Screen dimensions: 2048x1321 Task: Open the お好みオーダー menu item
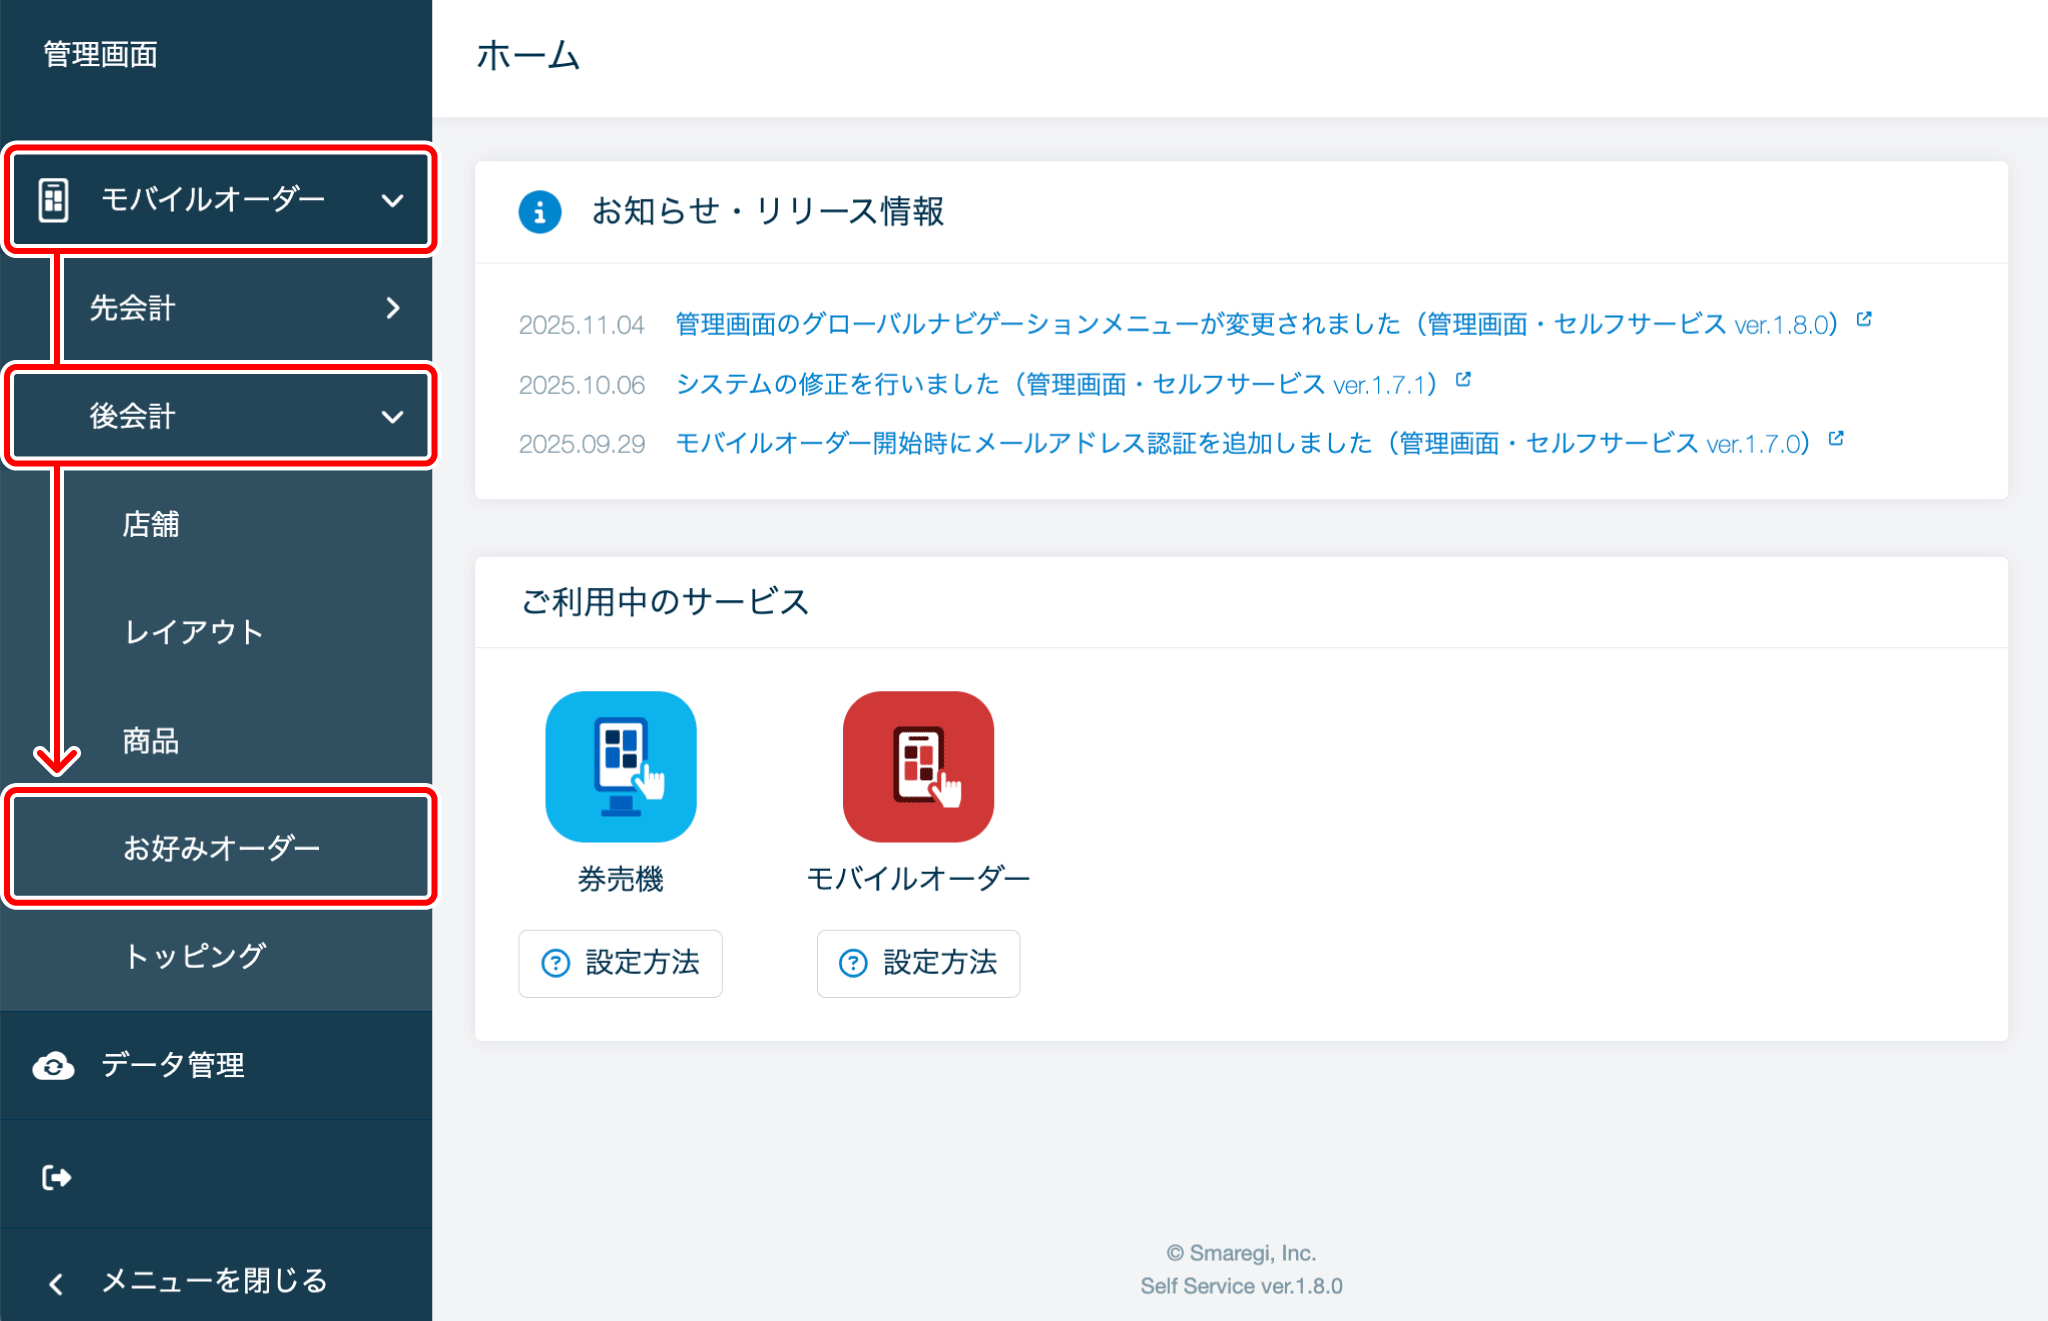point(221,848)
